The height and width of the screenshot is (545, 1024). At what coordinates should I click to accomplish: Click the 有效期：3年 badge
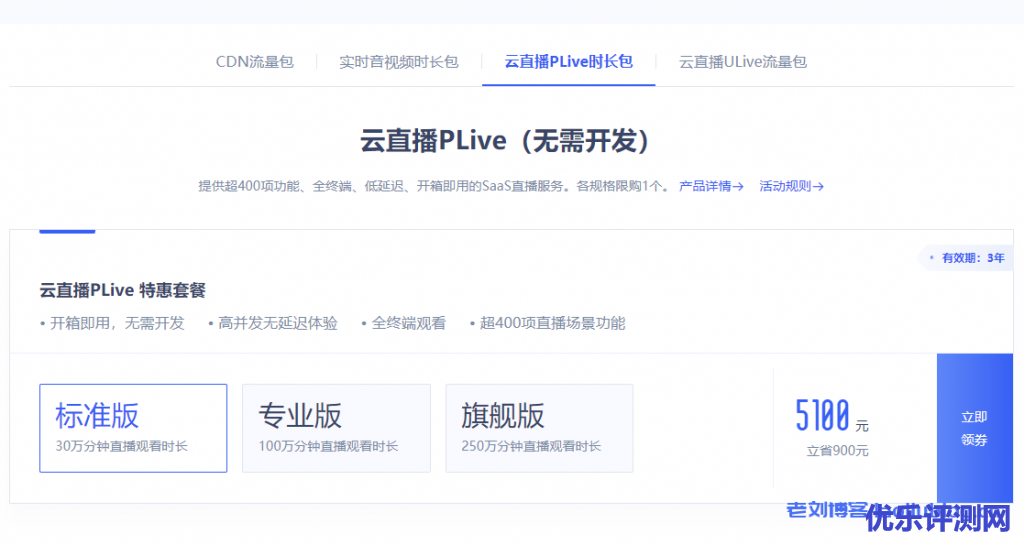[967, 258]
